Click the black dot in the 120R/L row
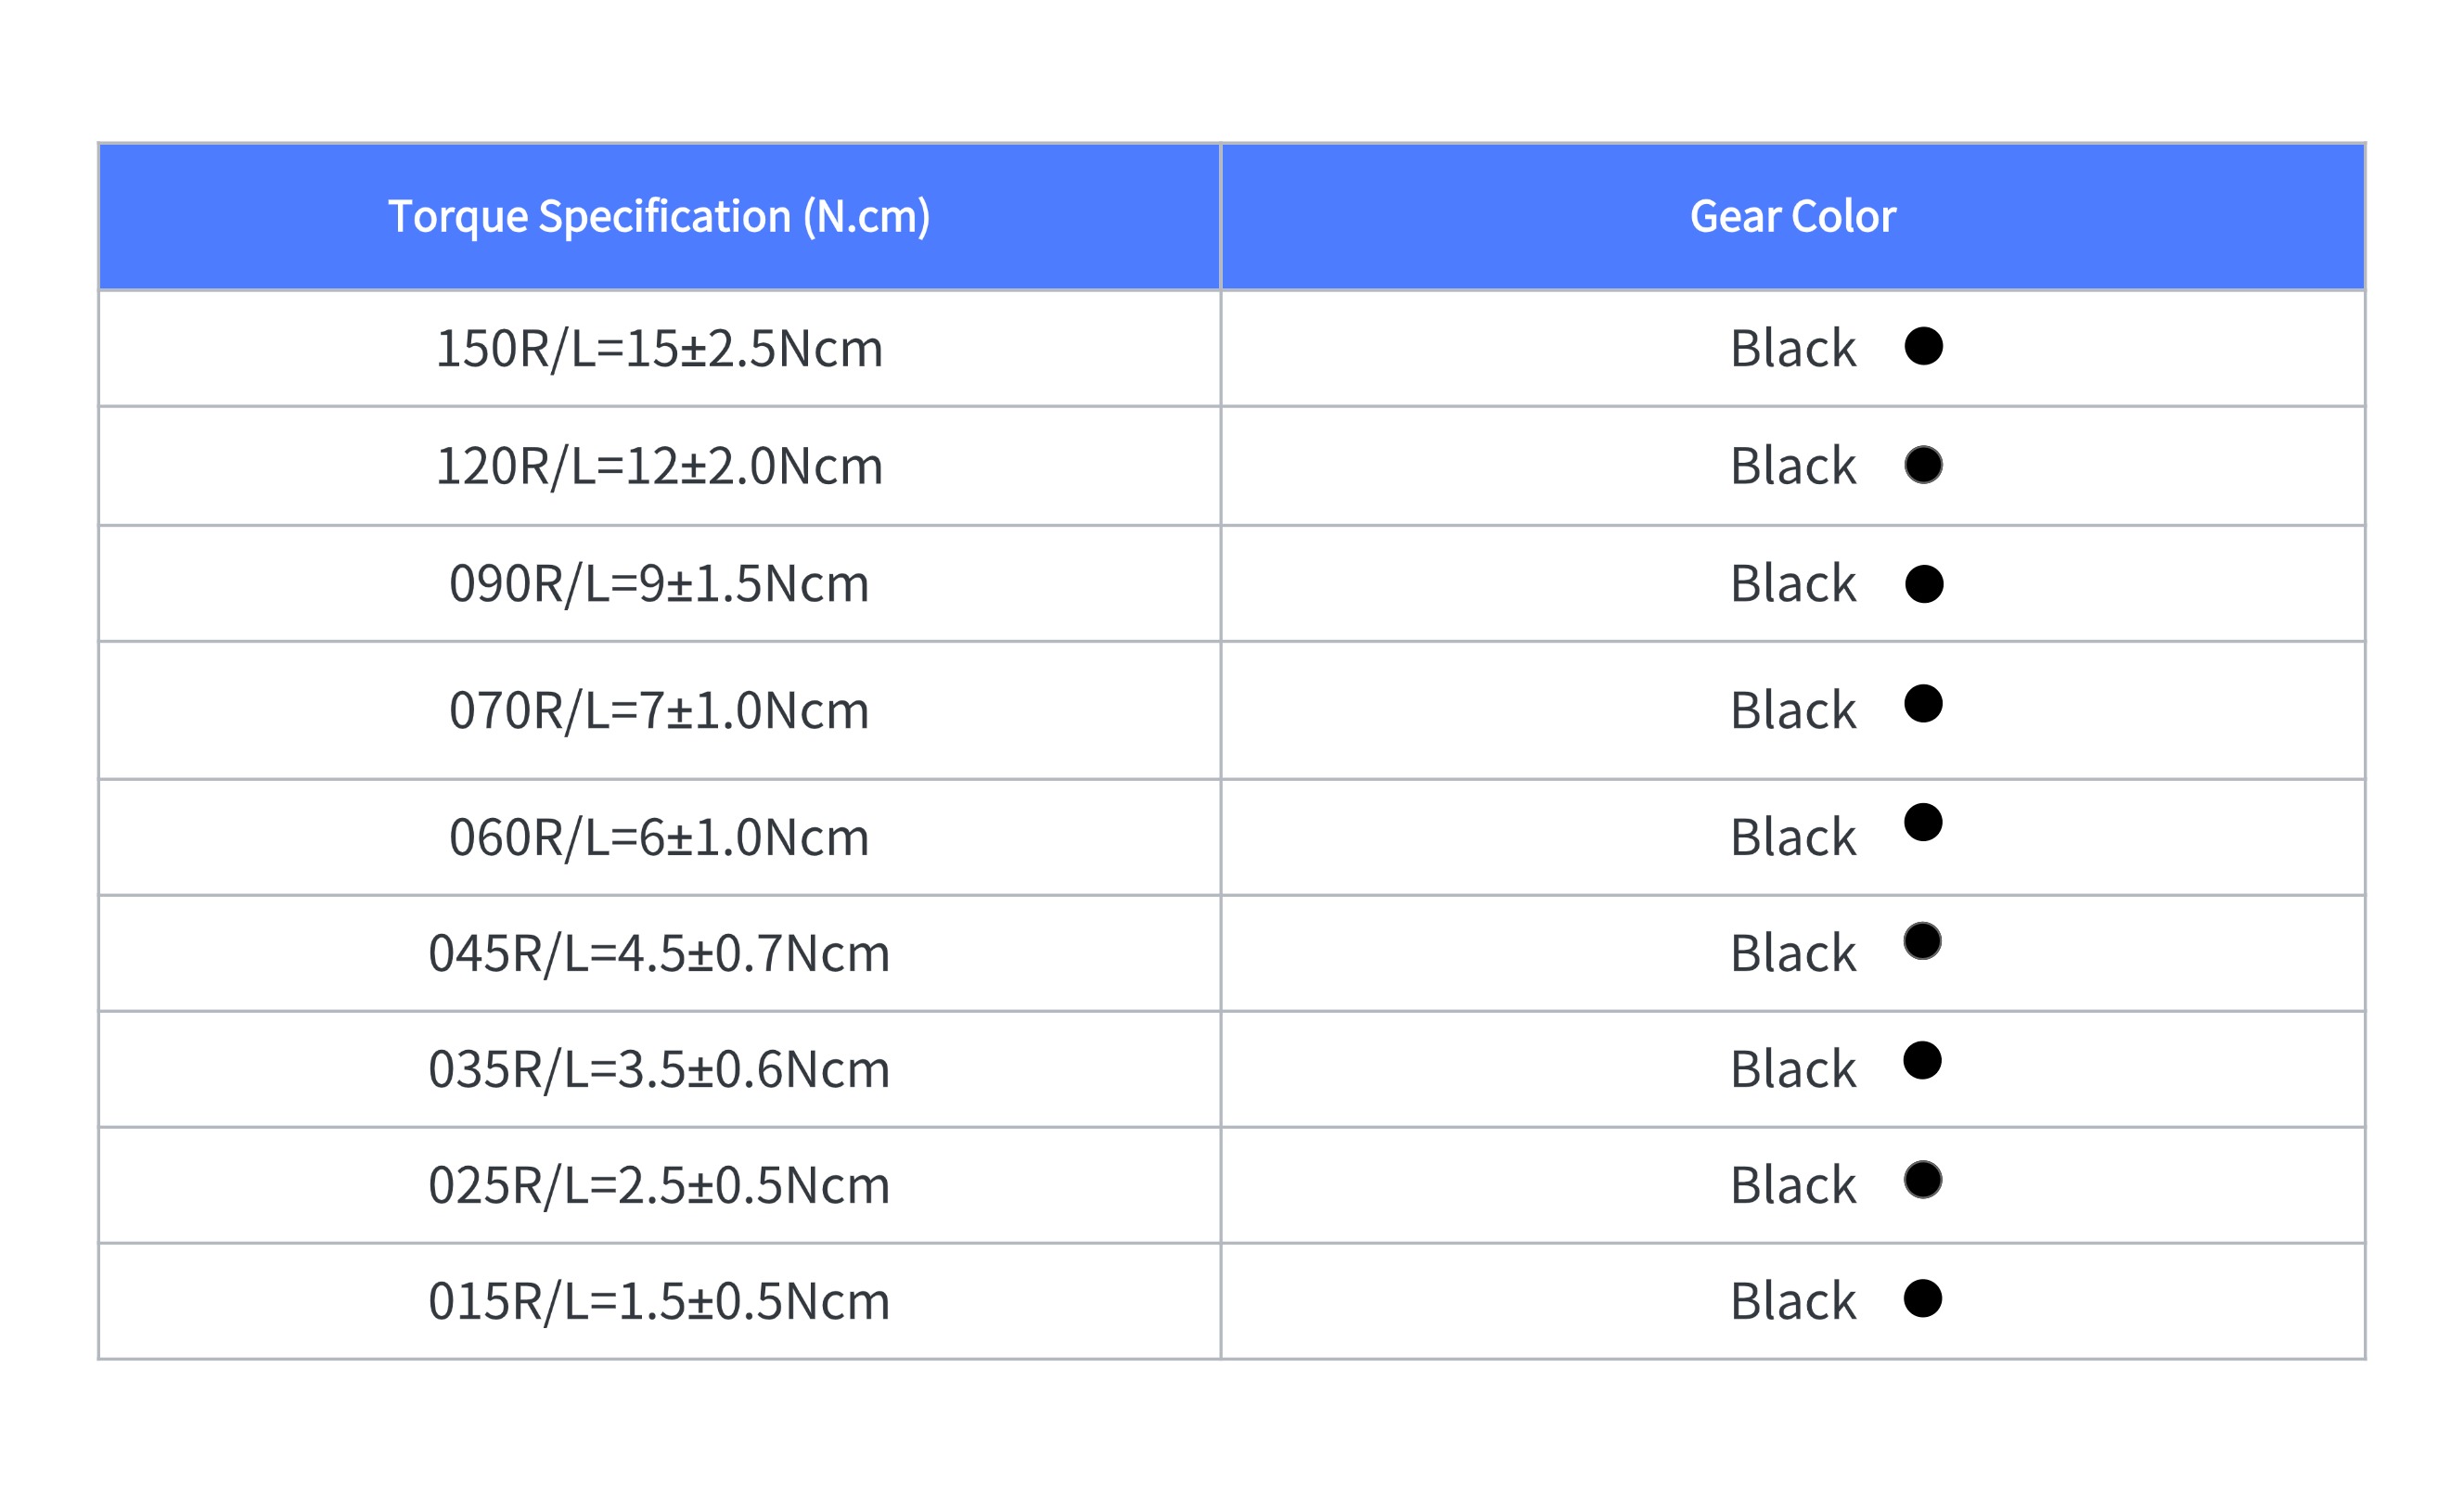 tap(1923, 465)
